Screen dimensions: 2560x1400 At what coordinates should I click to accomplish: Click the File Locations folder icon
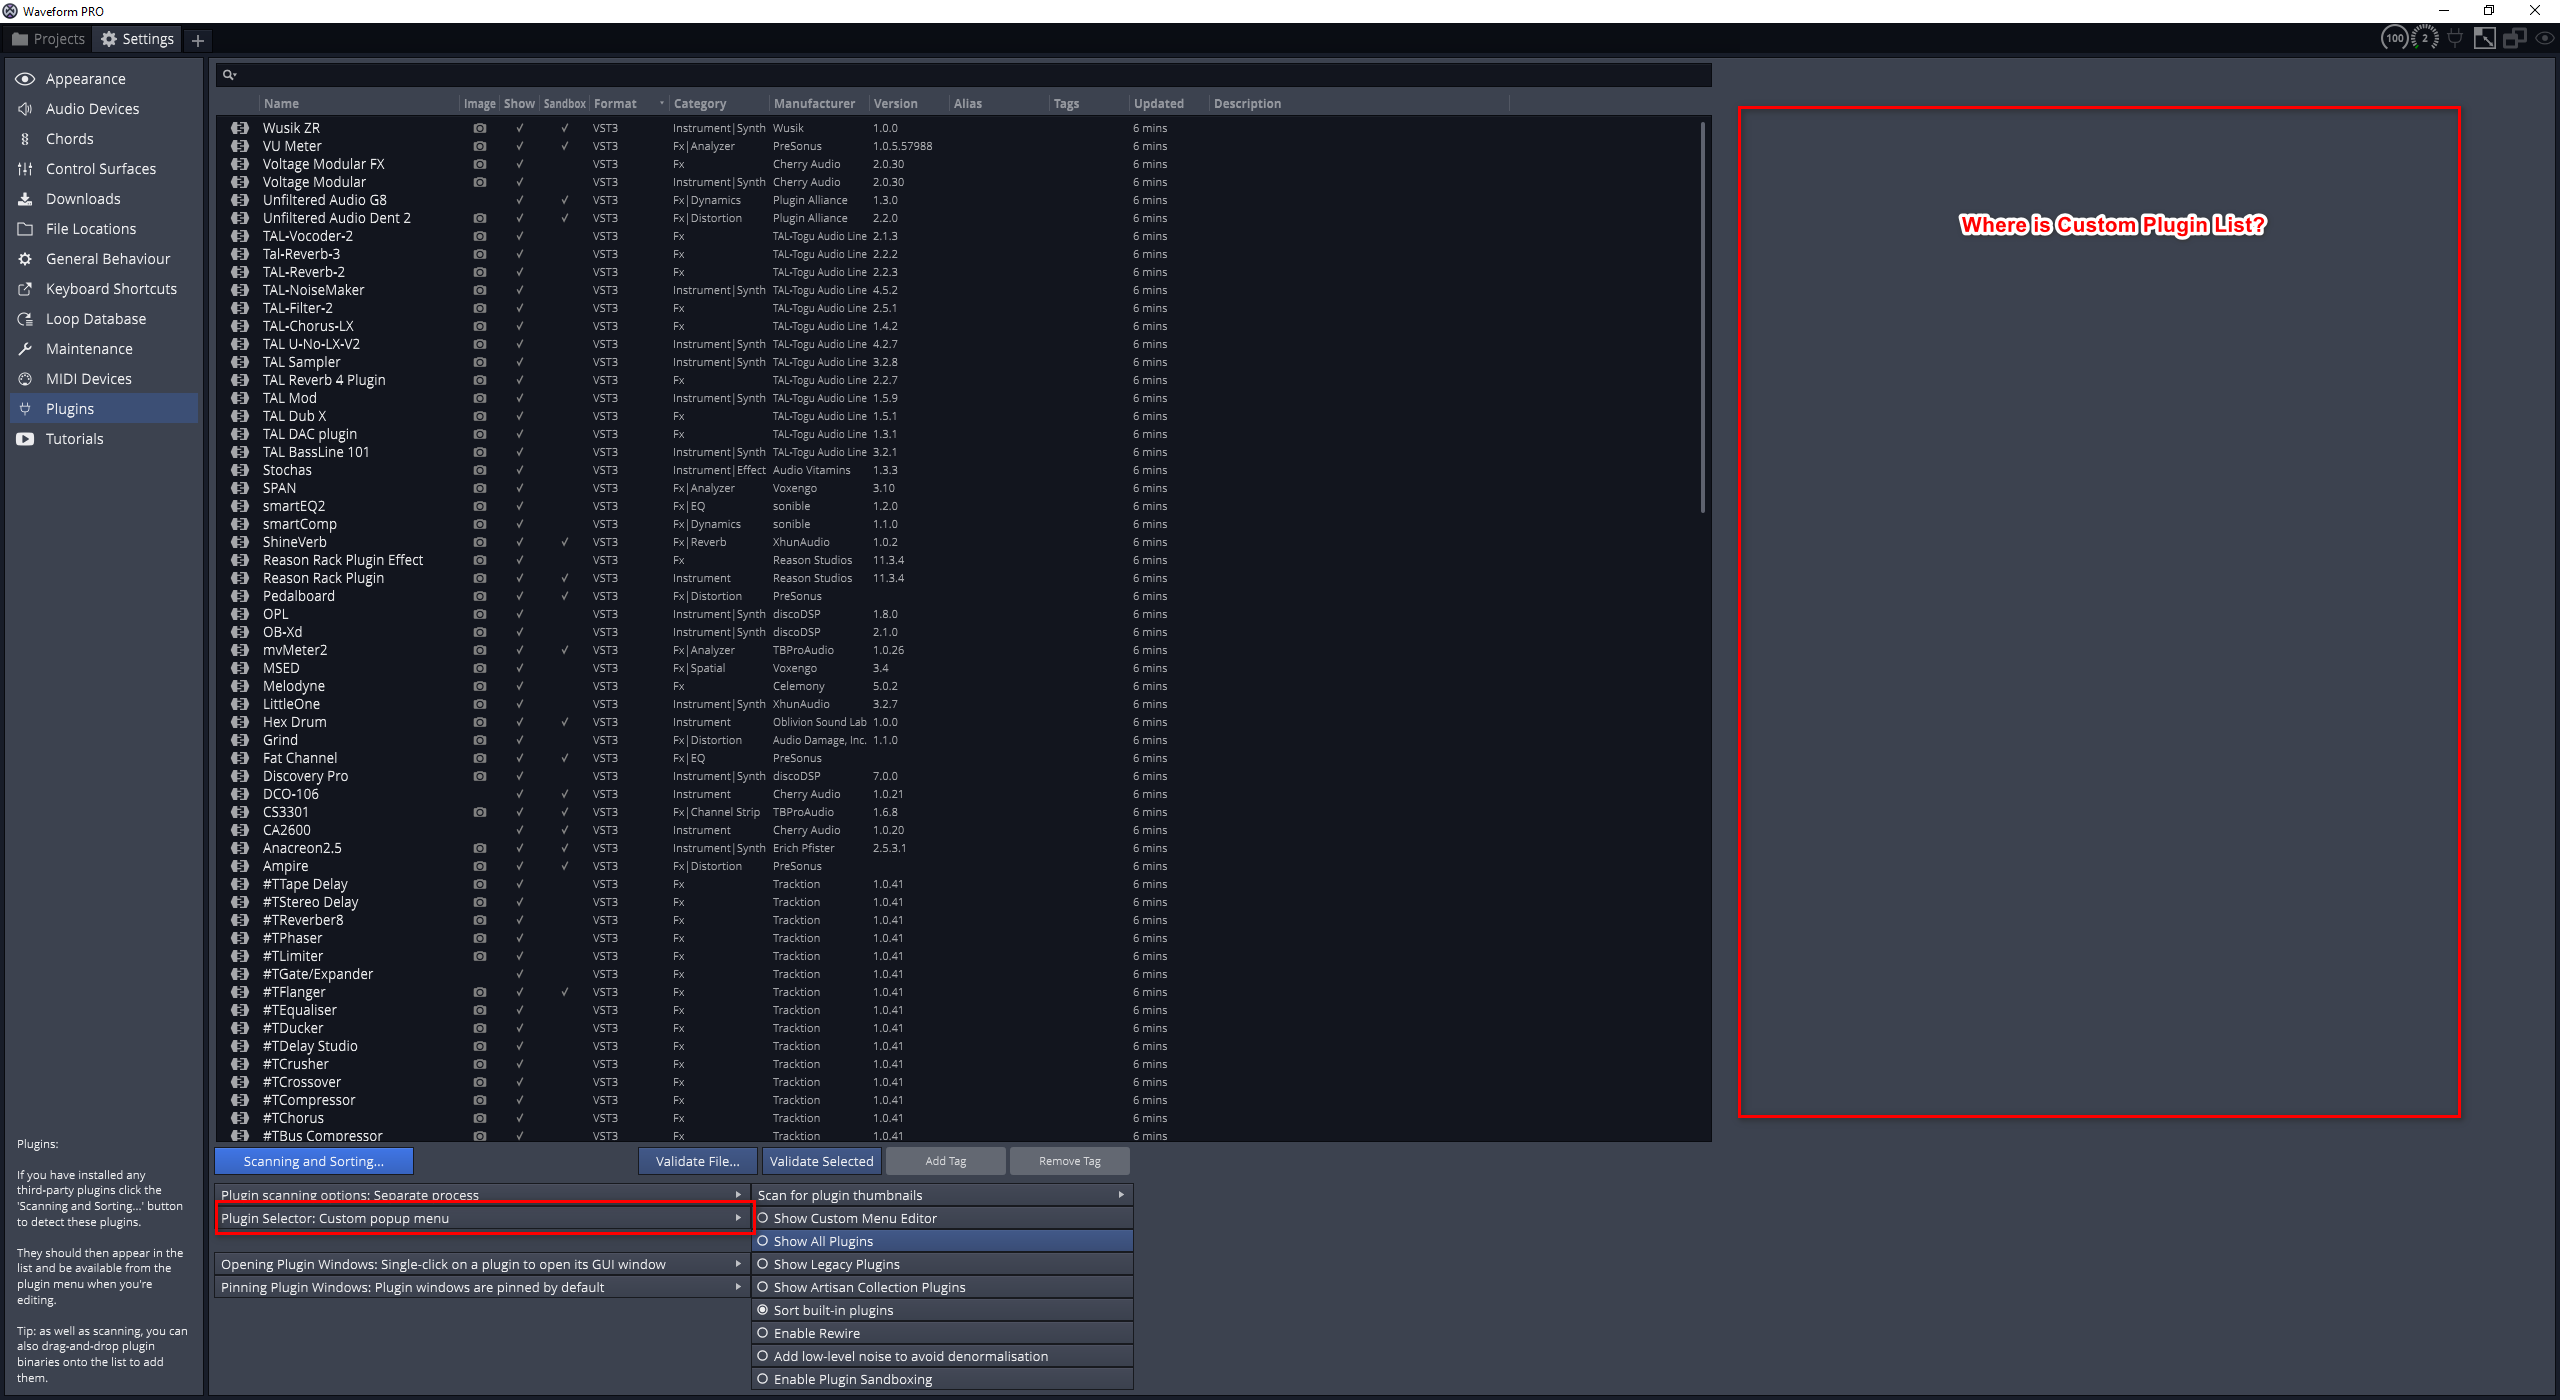pyautogui.click(x=25, y=229)
